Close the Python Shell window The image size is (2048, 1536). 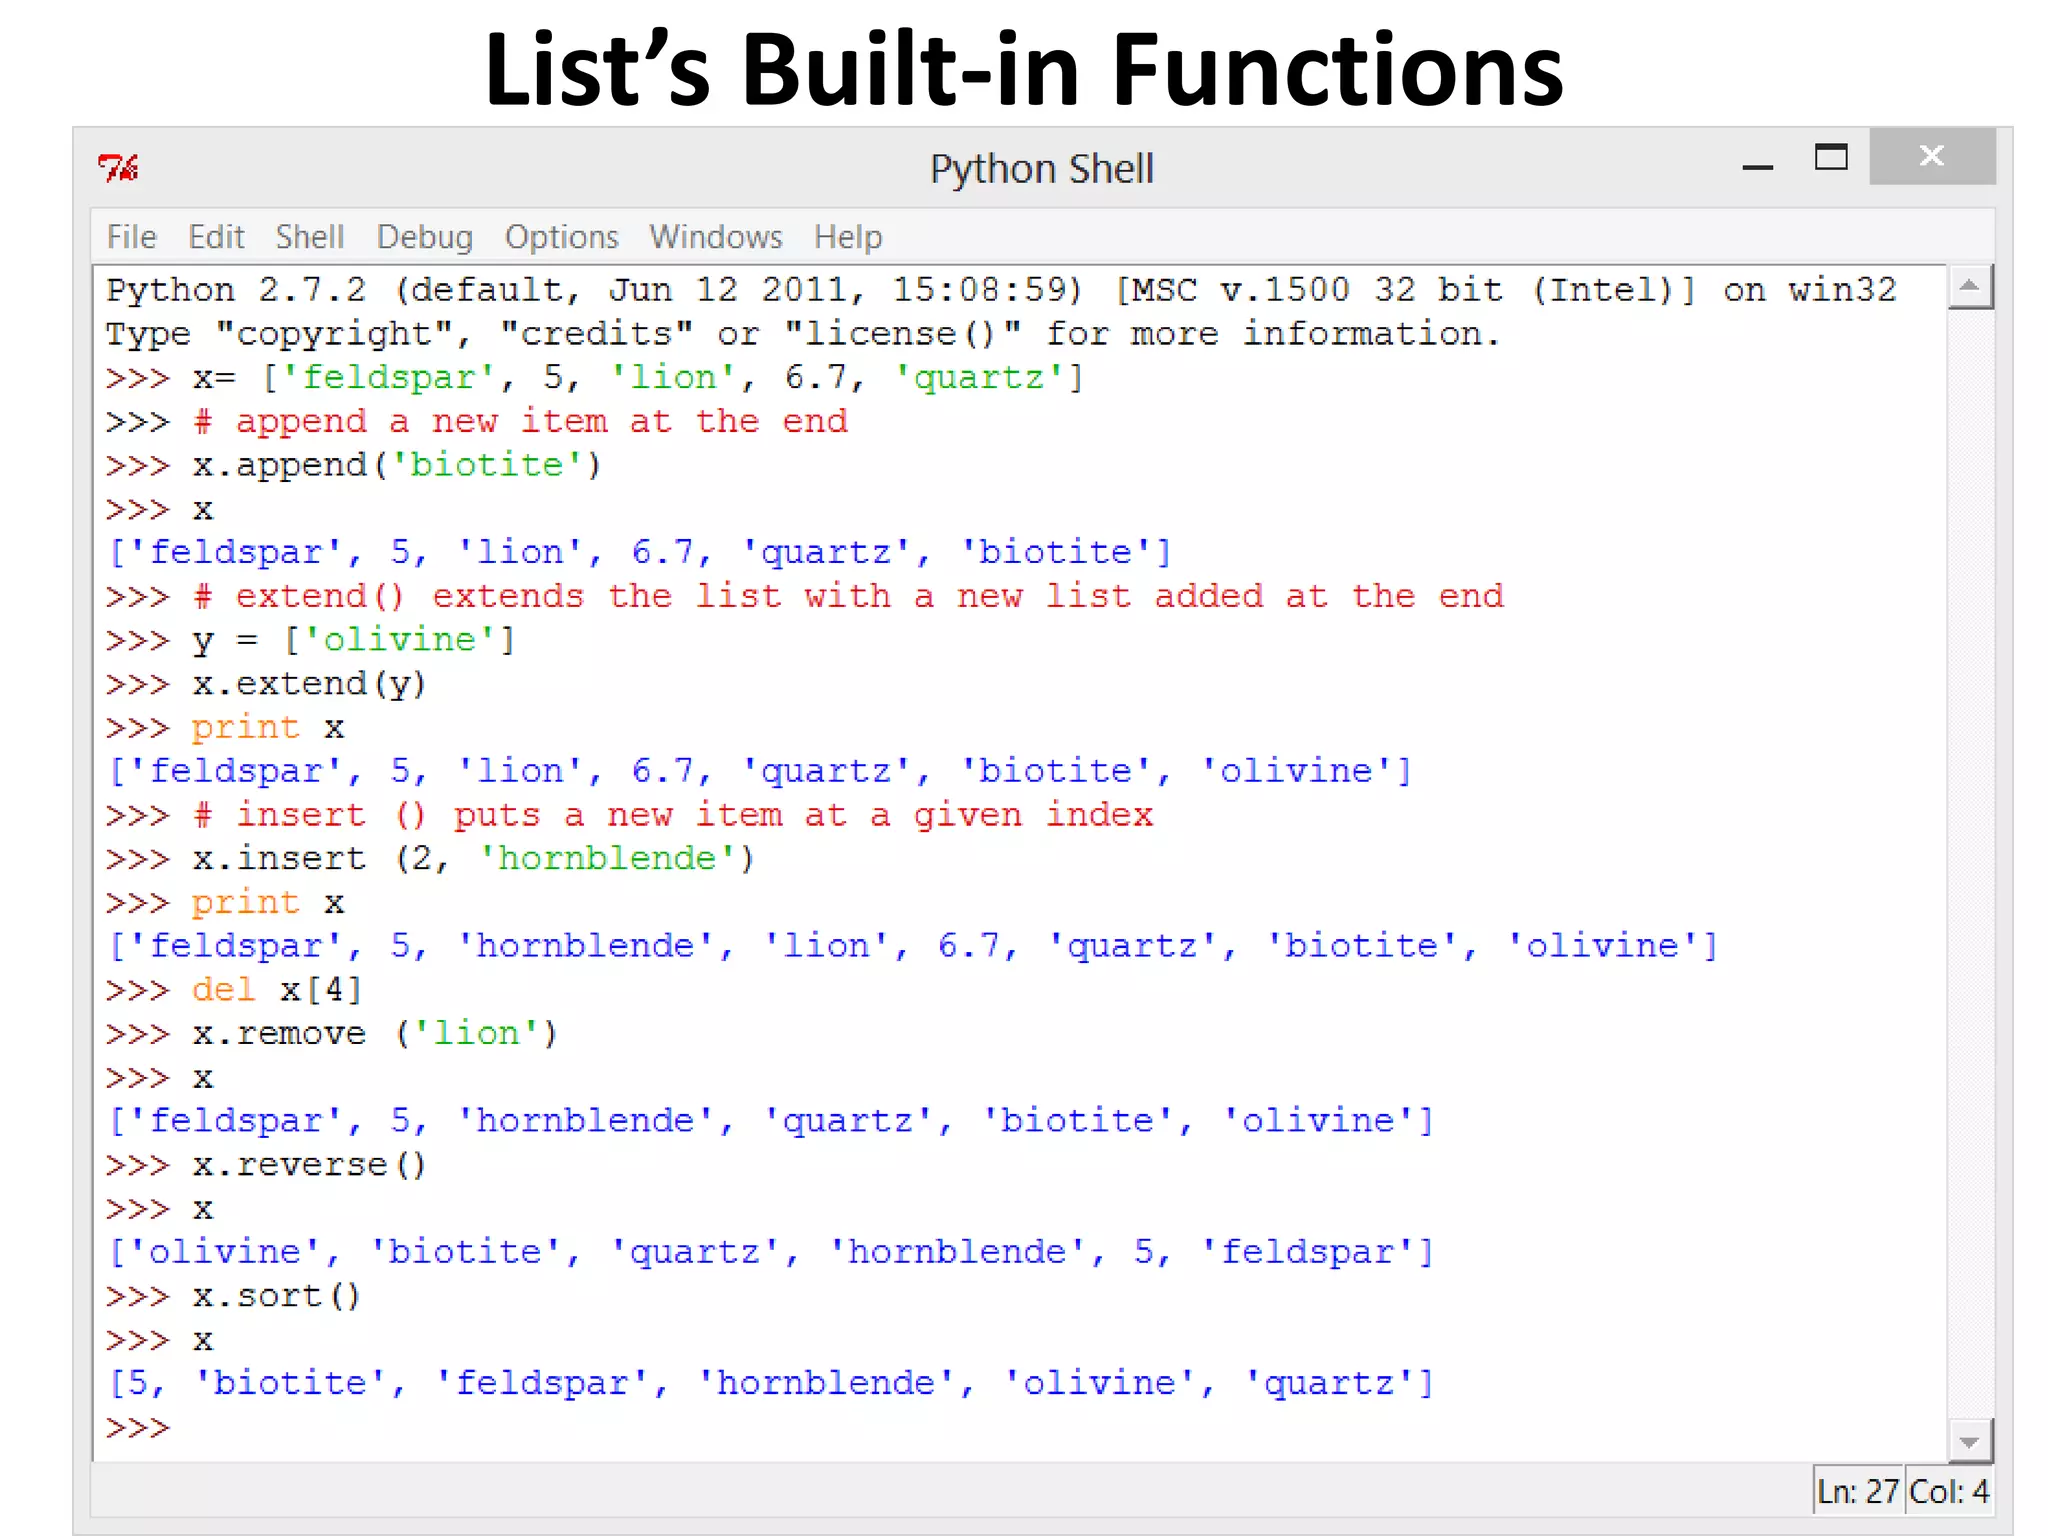point(1931,156)
